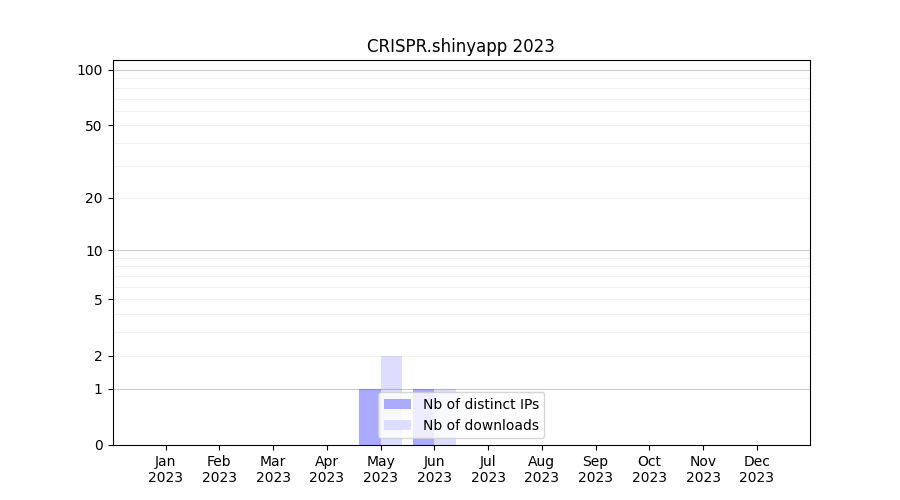The width and height of the screenshot is (900, 500).
Task: Click the 'May 2023' x-axis label
Action: [380, 469]
